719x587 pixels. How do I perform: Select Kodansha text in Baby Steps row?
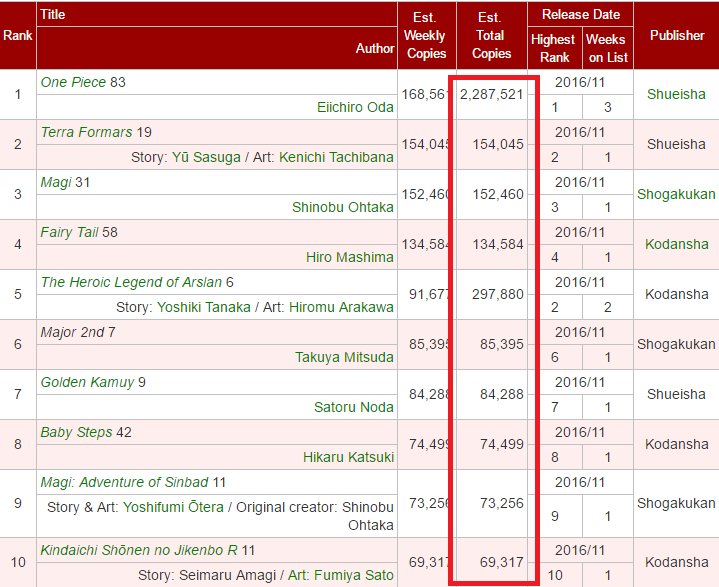676,444
